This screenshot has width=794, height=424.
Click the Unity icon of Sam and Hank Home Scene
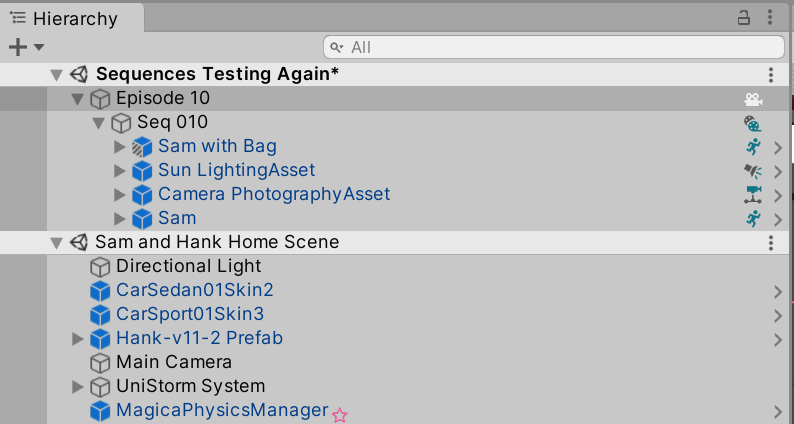78,243
